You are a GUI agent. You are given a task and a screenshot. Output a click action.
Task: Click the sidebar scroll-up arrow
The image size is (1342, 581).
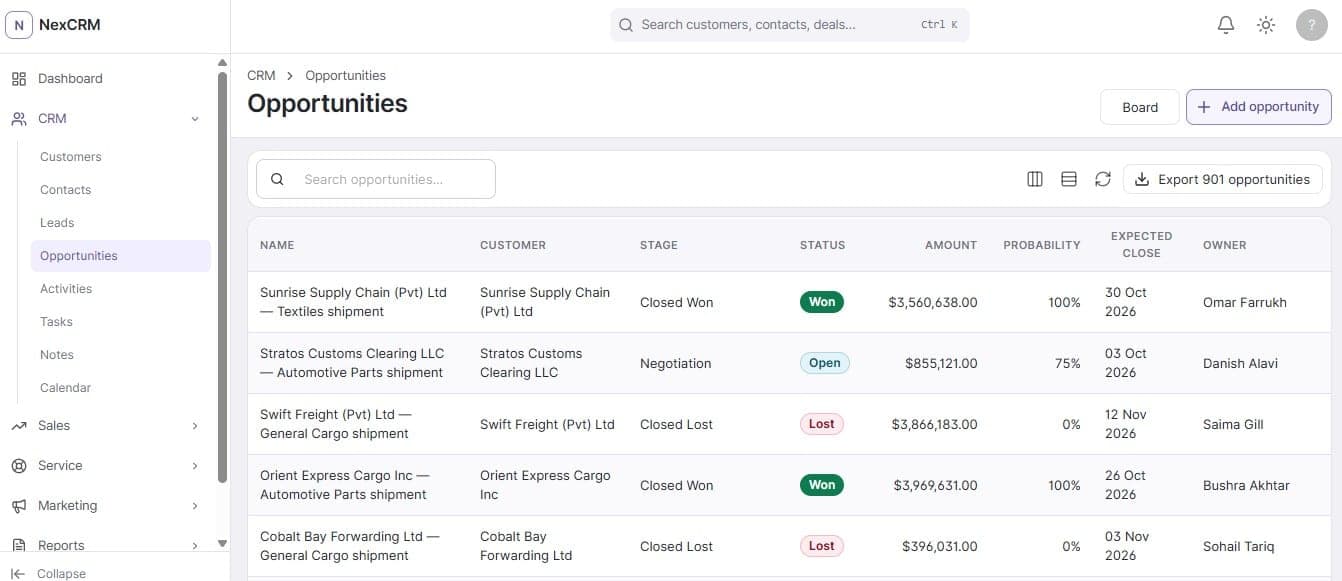coord(222,62)
